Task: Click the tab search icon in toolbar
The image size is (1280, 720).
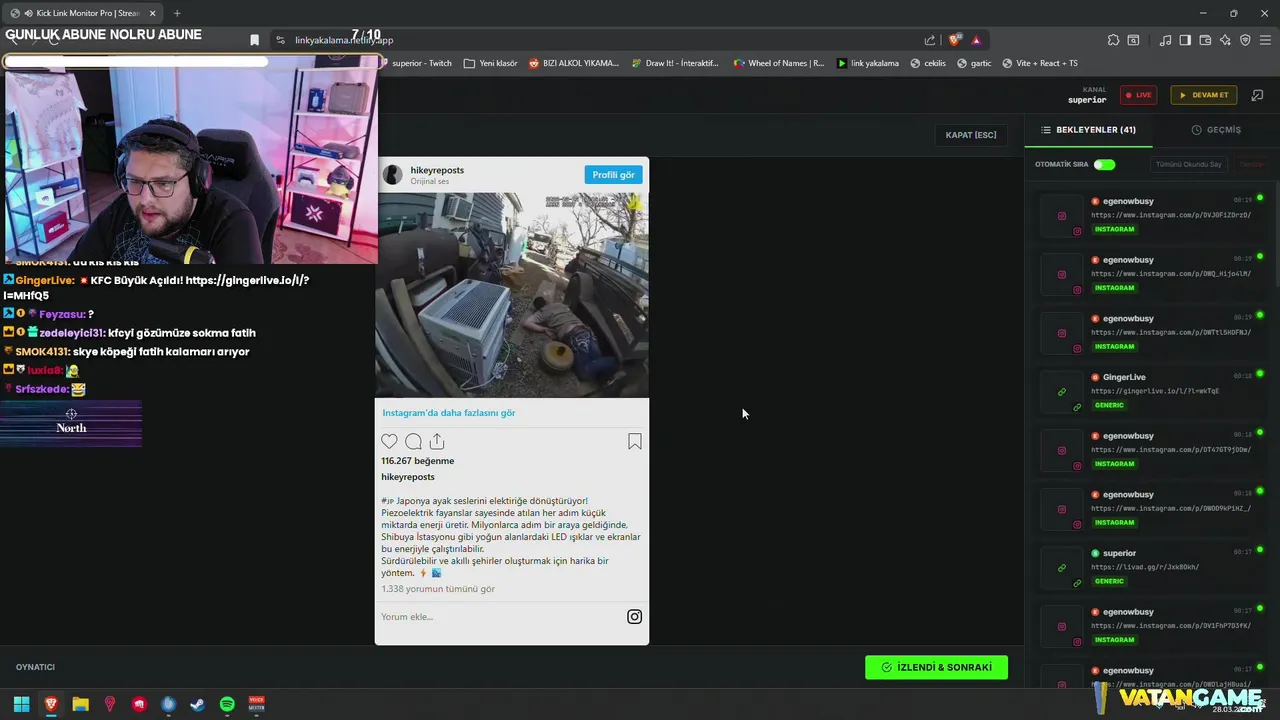Action: (x=1133, y=40)
